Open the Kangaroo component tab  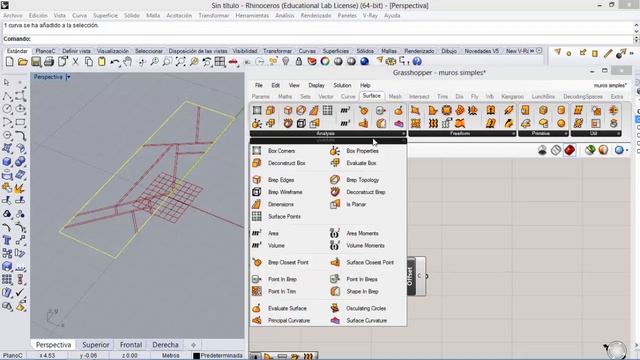512,96
